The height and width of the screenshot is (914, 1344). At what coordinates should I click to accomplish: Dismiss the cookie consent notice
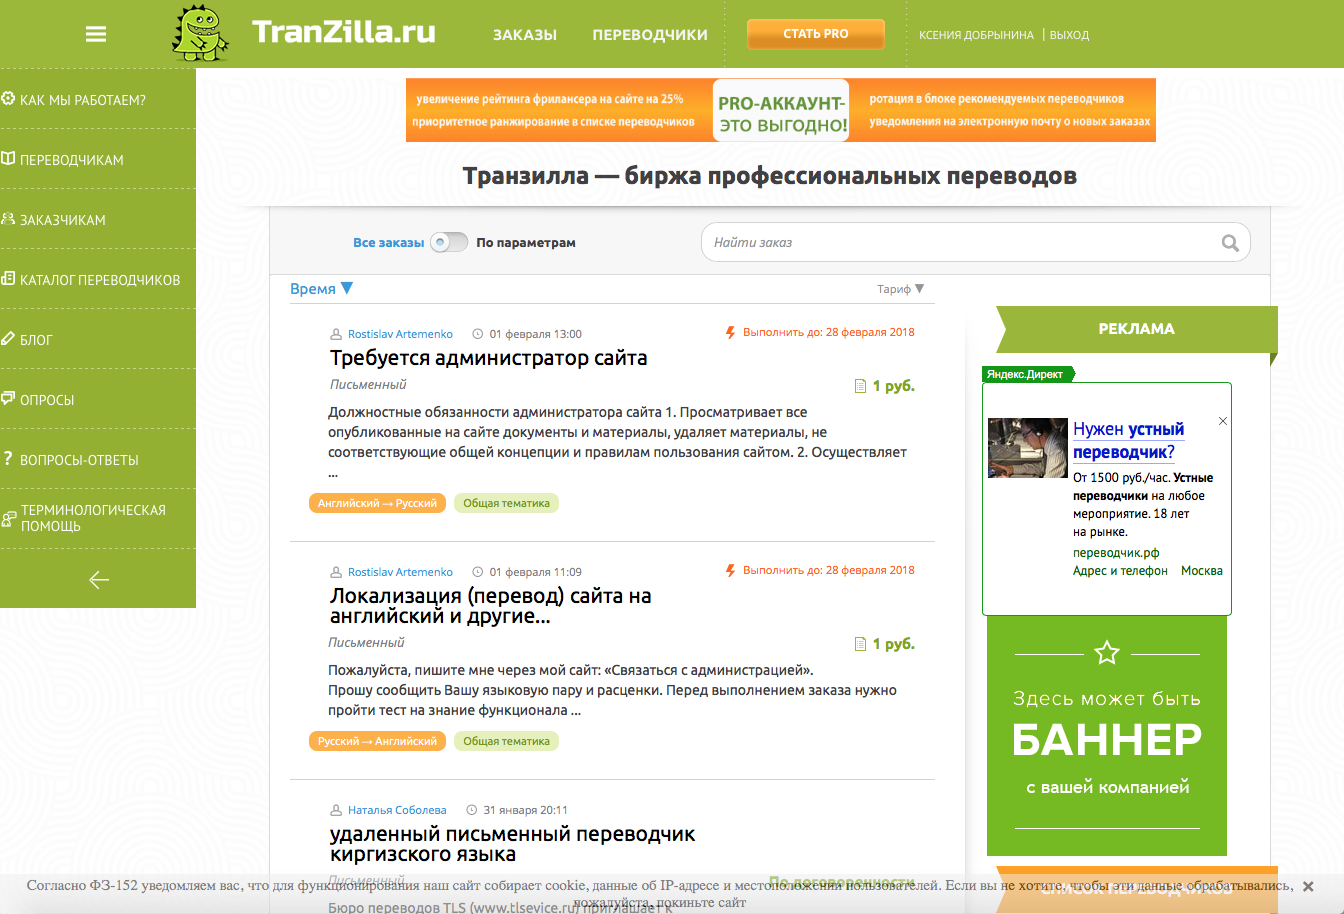tap(1308, 885)
